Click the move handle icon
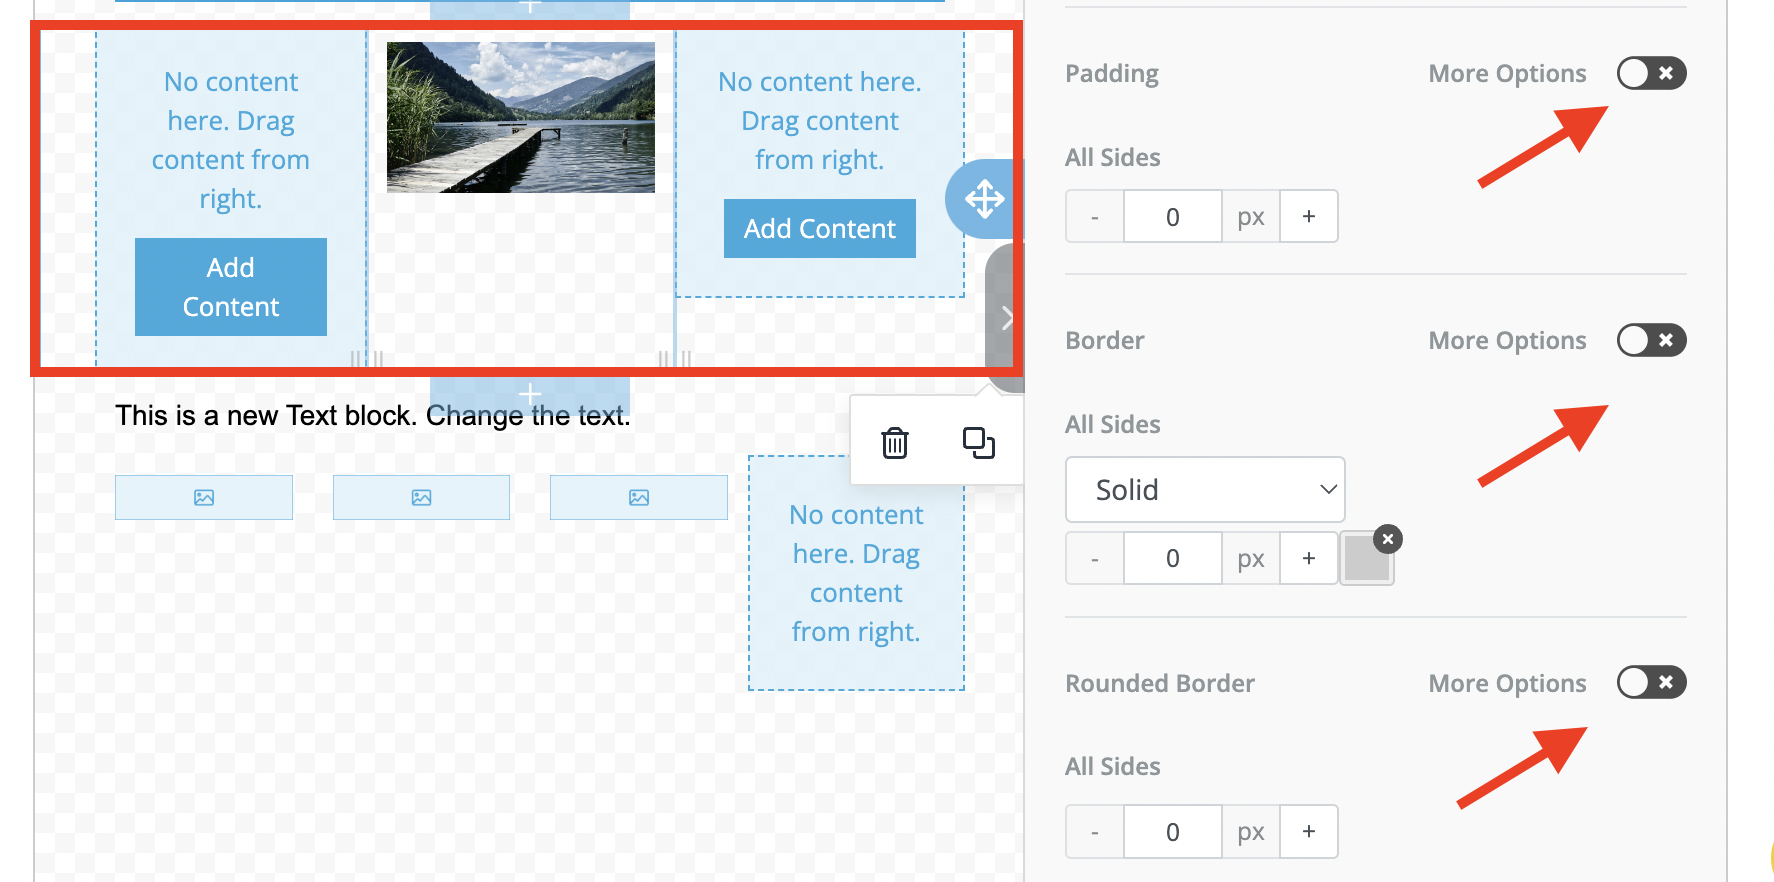 coord(984,199)
